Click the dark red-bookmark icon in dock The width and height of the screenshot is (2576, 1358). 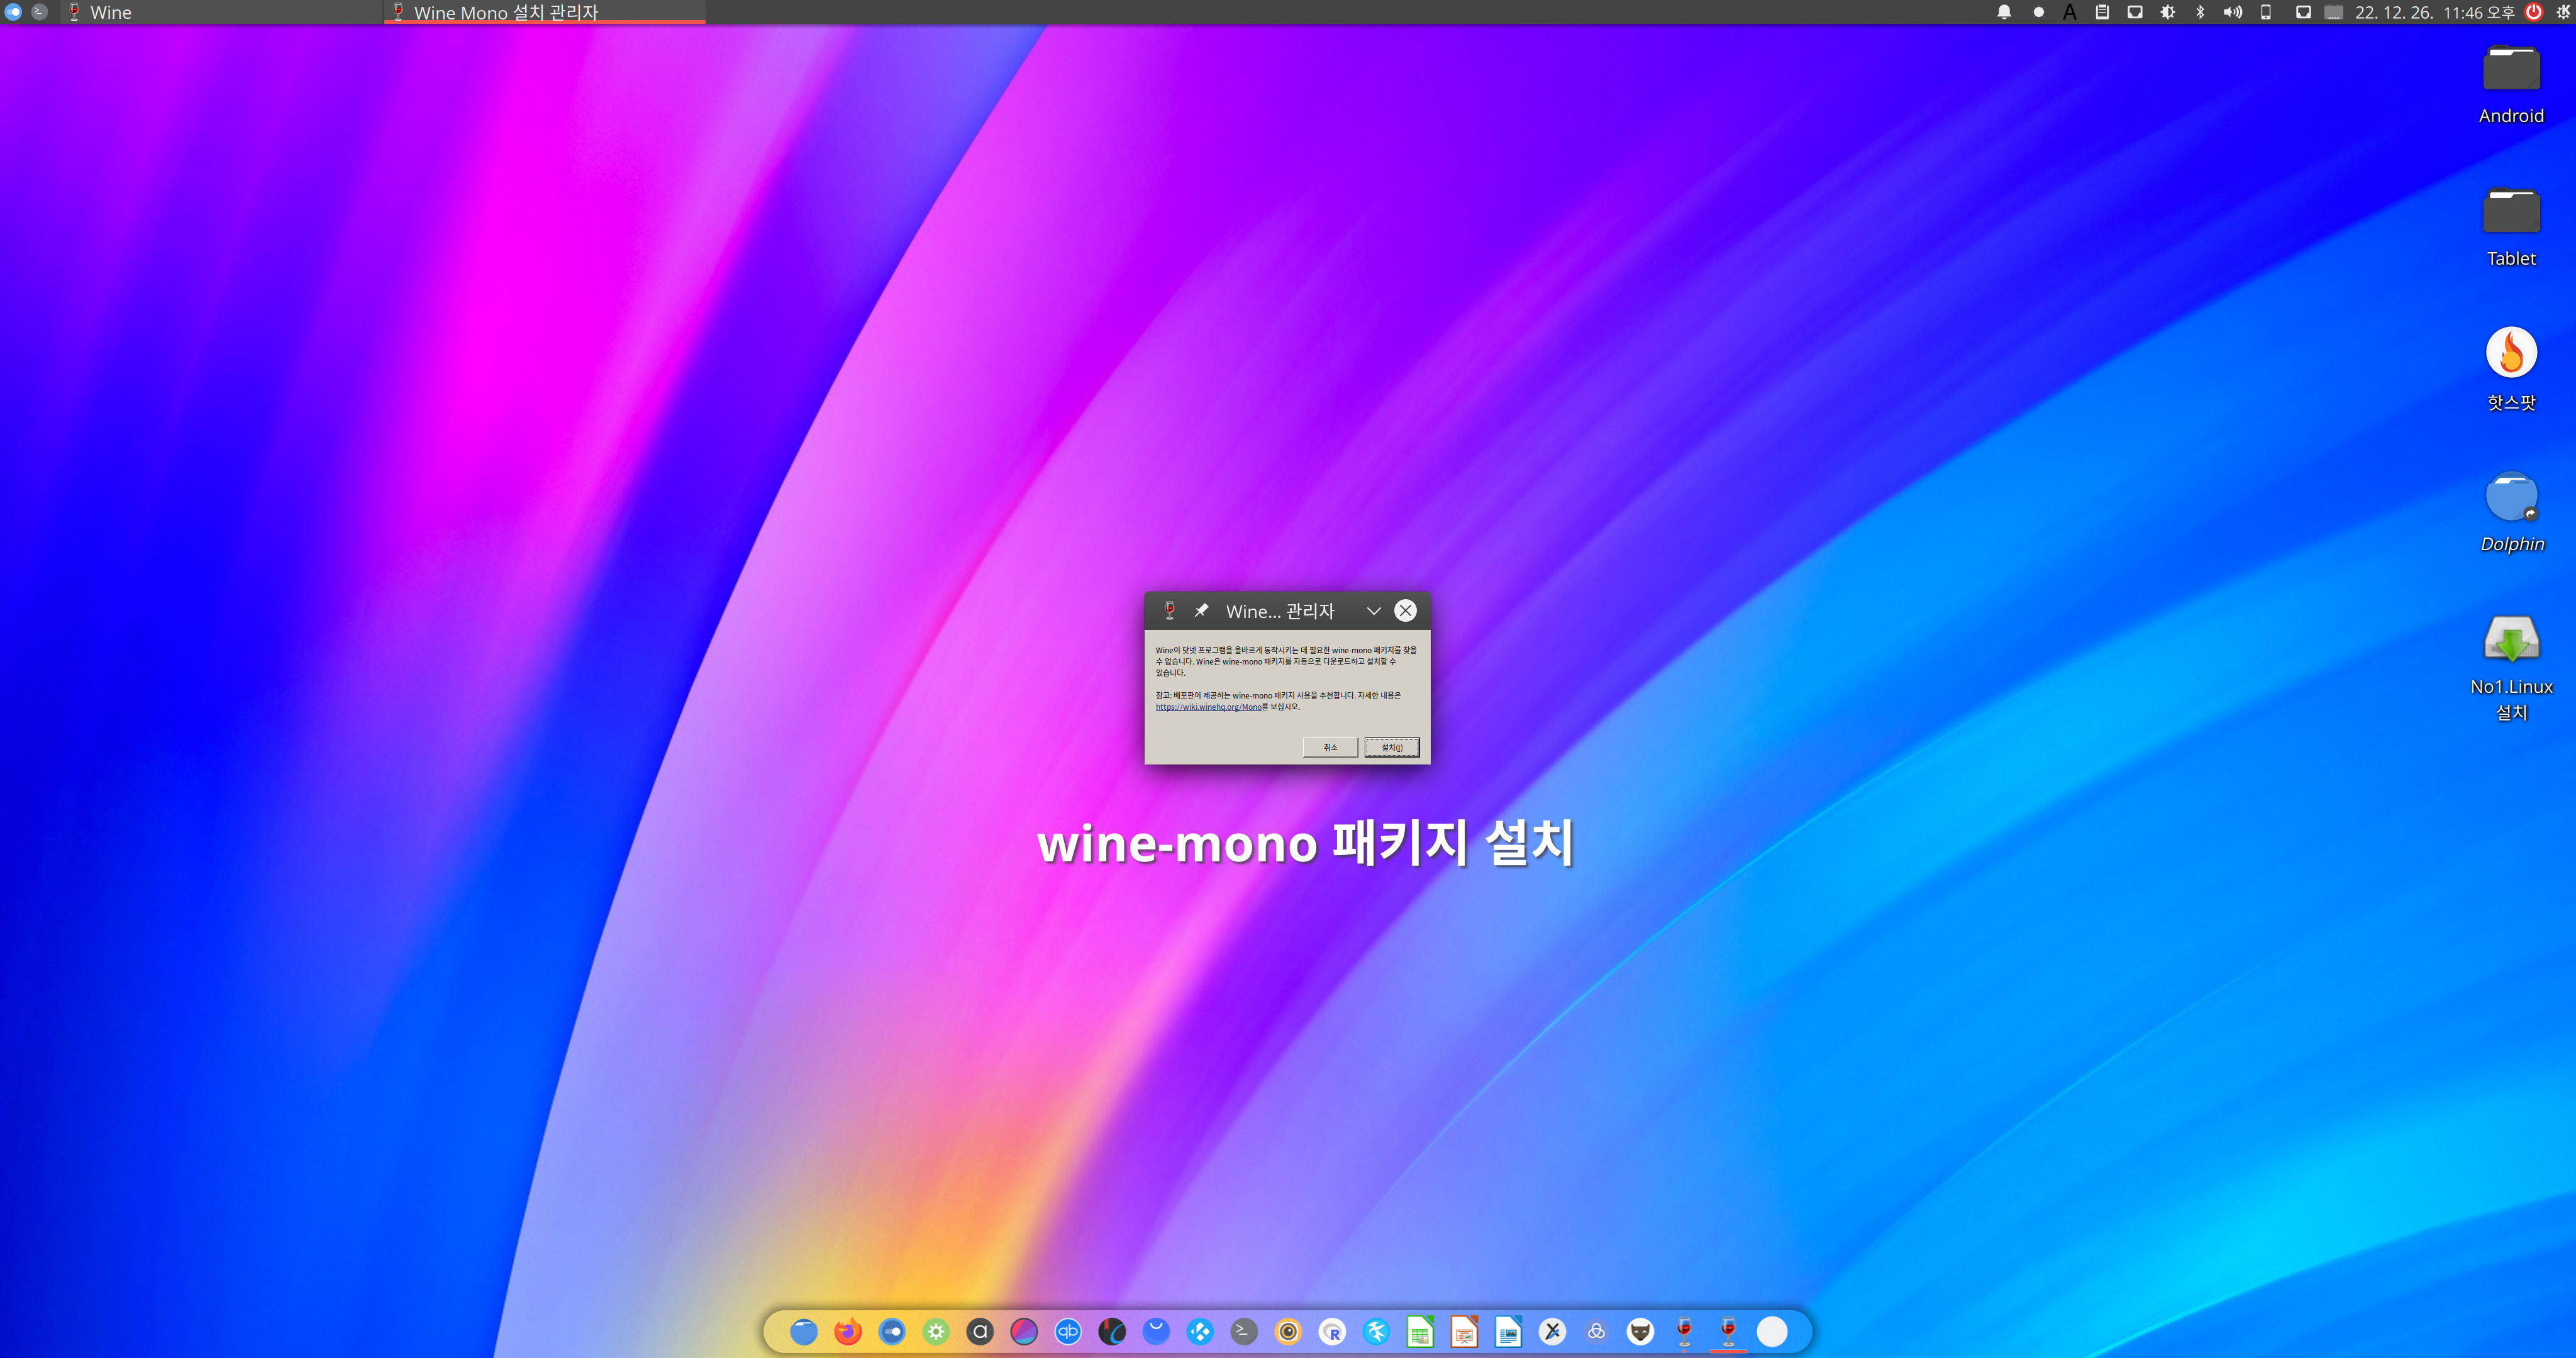(x=1112, y=1331)
